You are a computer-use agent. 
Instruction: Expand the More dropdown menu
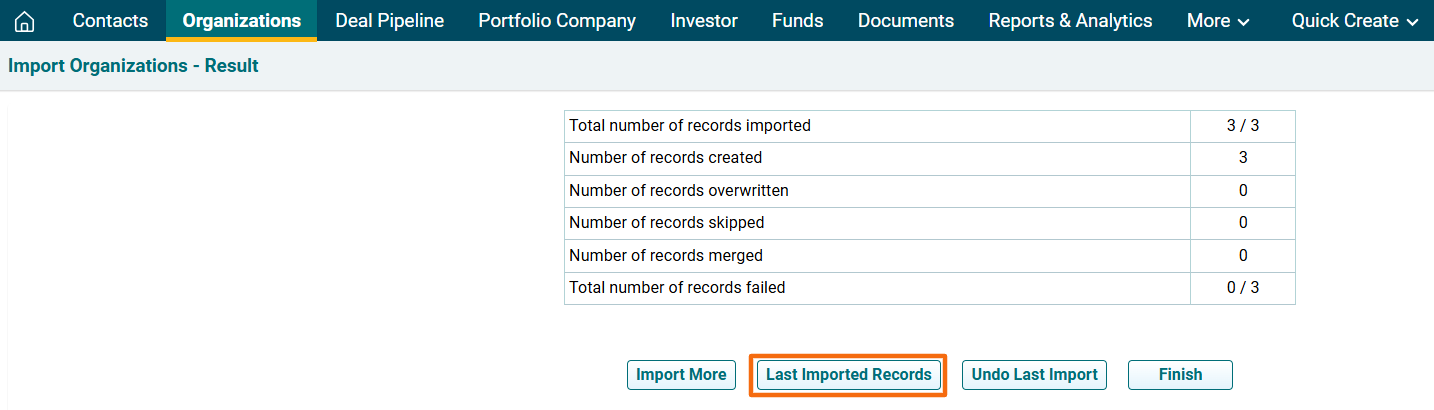point(1217,21)
